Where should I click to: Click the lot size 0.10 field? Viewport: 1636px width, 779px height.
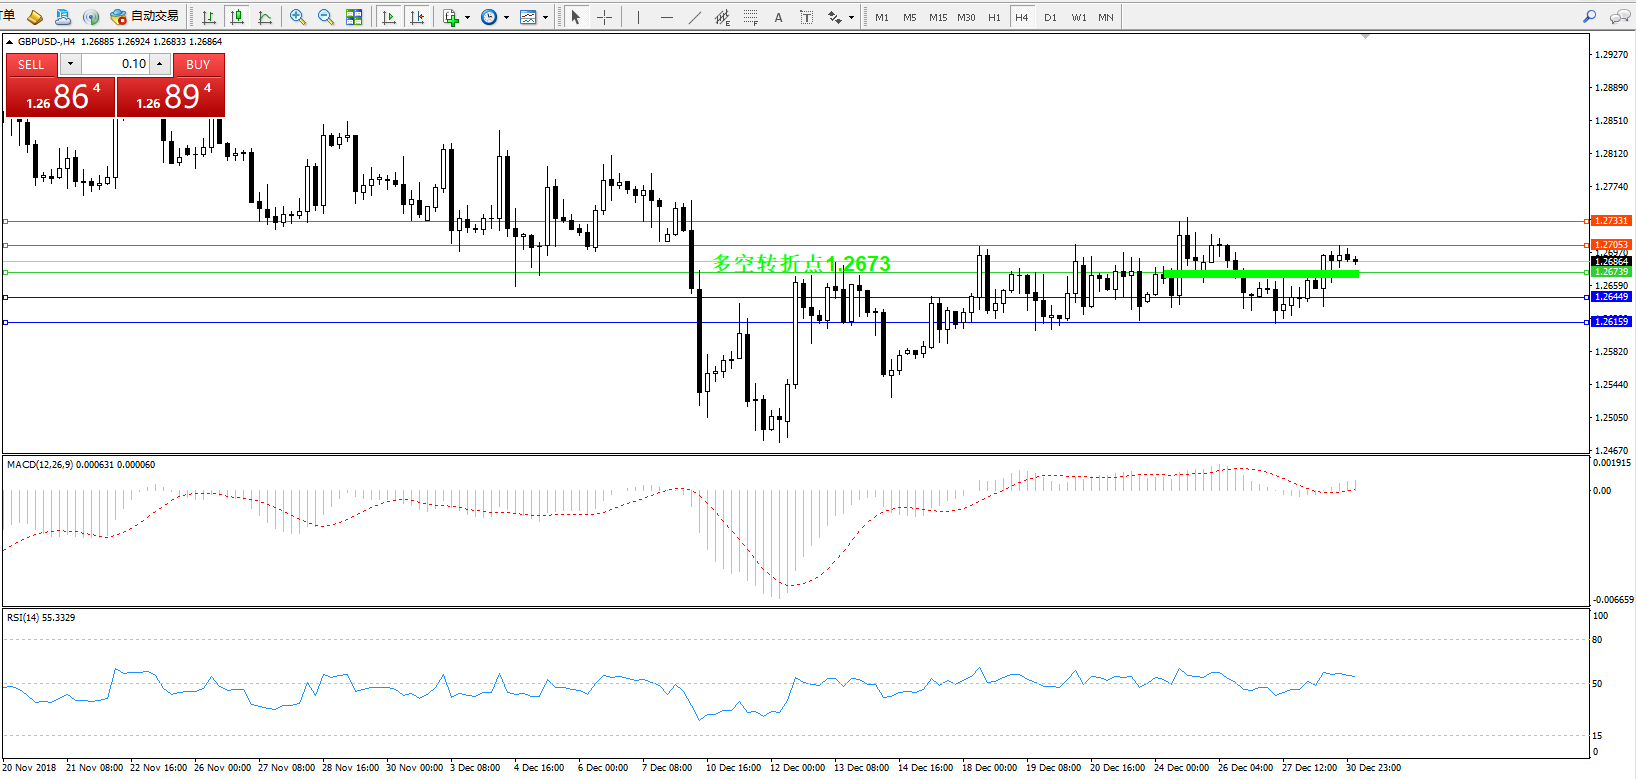115,64
